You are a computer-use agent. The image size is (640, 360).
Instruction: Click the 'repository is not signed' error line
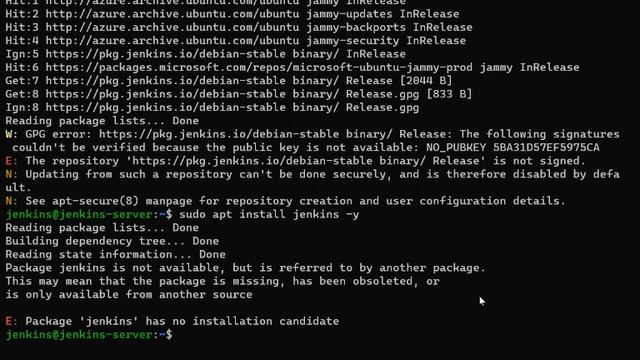(x=296, y=161)
